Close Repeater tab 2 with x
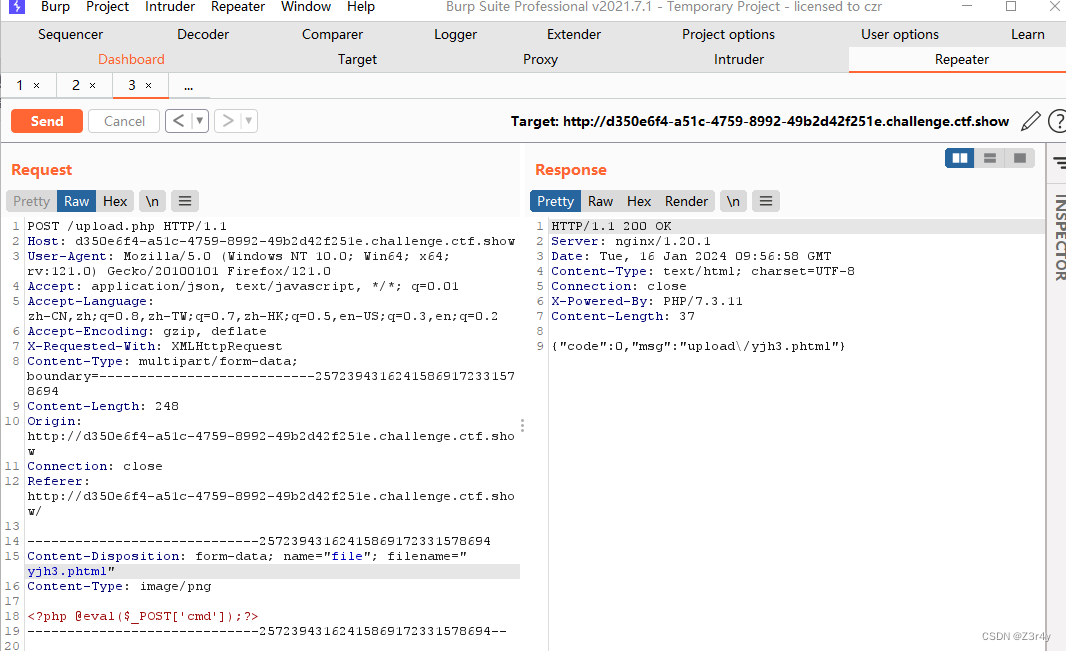The width and height of the screenshot is (1066, 651). [92, 86]
